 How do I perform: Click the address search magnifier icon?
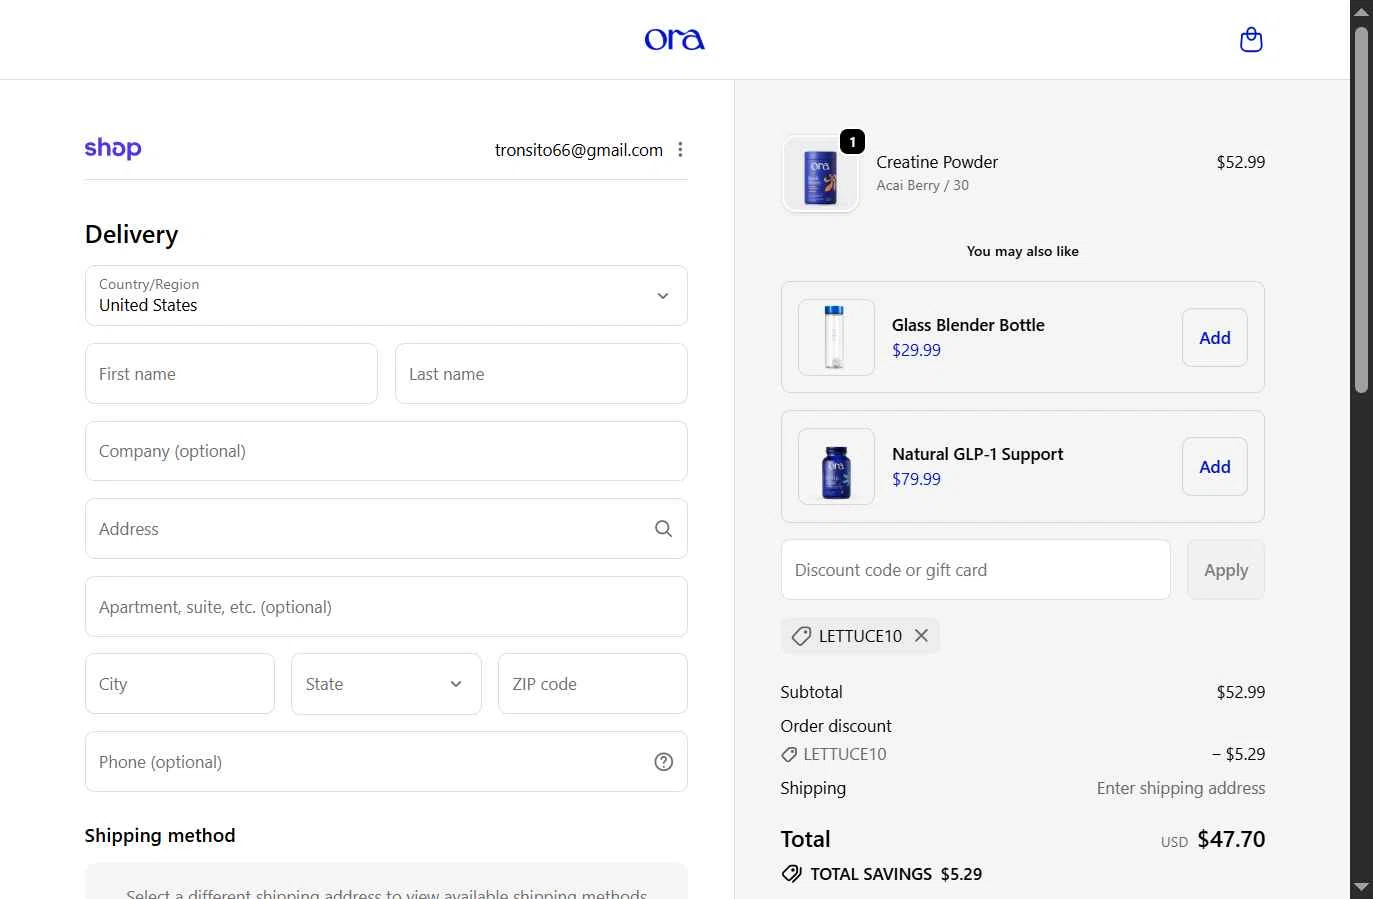point(663,529)
